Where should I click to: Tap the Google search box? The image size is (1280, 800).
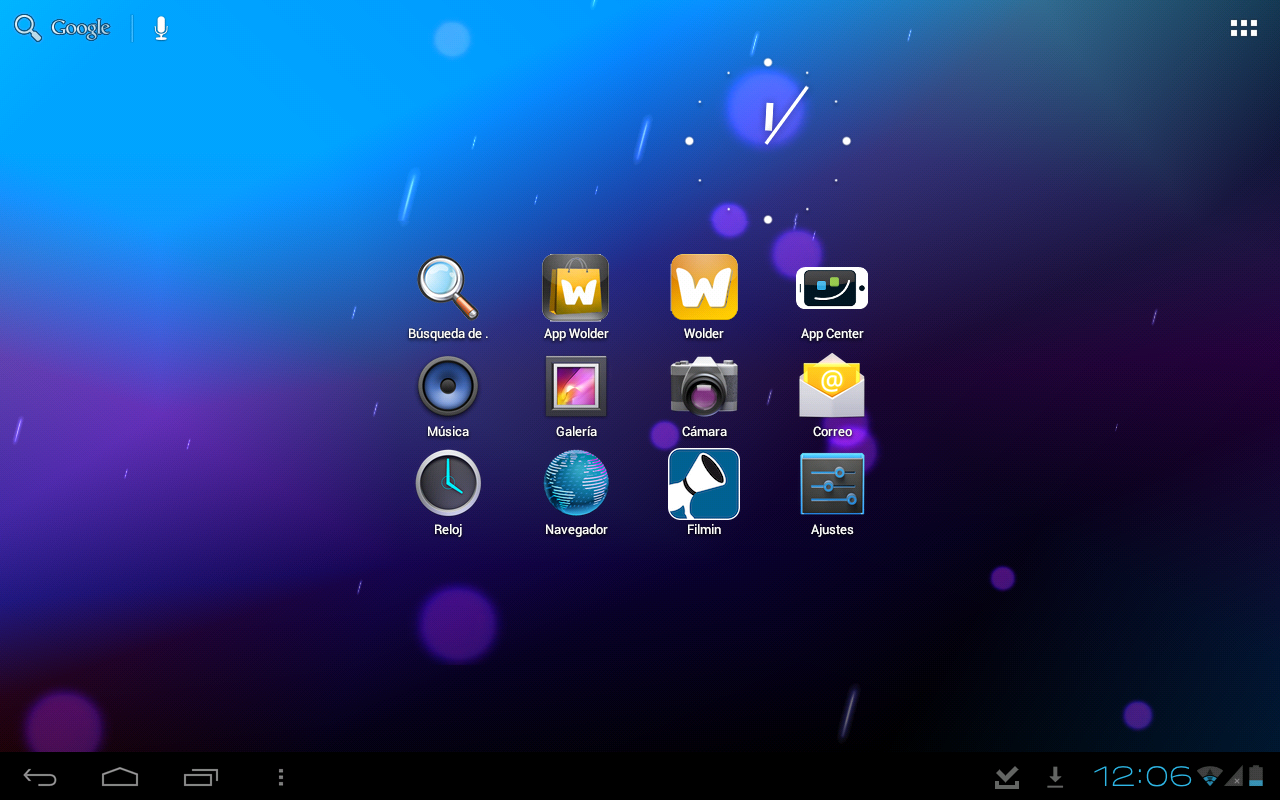point(64,28)
